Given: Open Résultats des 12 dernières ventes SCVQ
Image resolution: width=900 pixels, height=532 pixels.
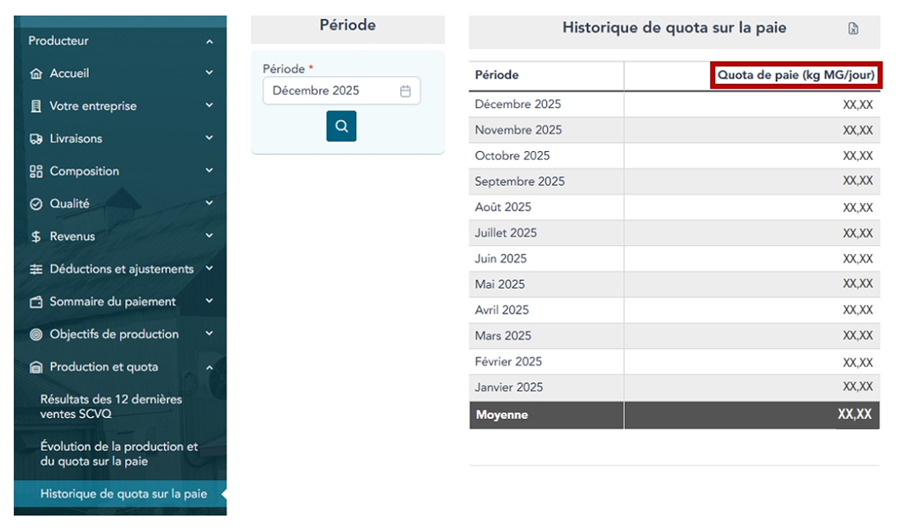Looking at the screenshot, I should point(111,406).
